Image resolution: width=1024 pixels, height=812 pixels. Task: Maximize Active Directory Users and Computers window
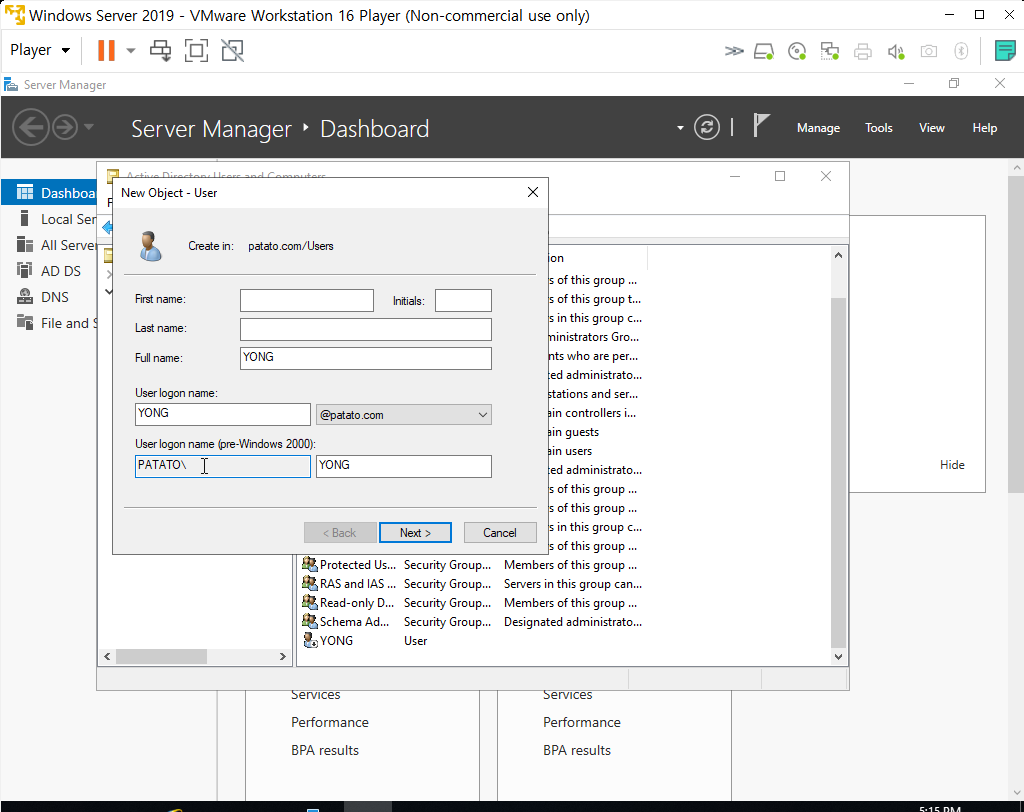point(780,176)
